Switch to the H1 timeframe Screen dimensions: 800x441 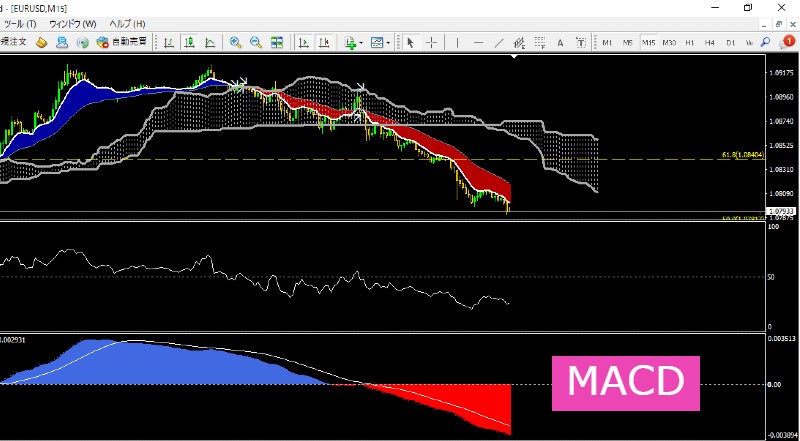pyautogui.click(x=690, y=43)
